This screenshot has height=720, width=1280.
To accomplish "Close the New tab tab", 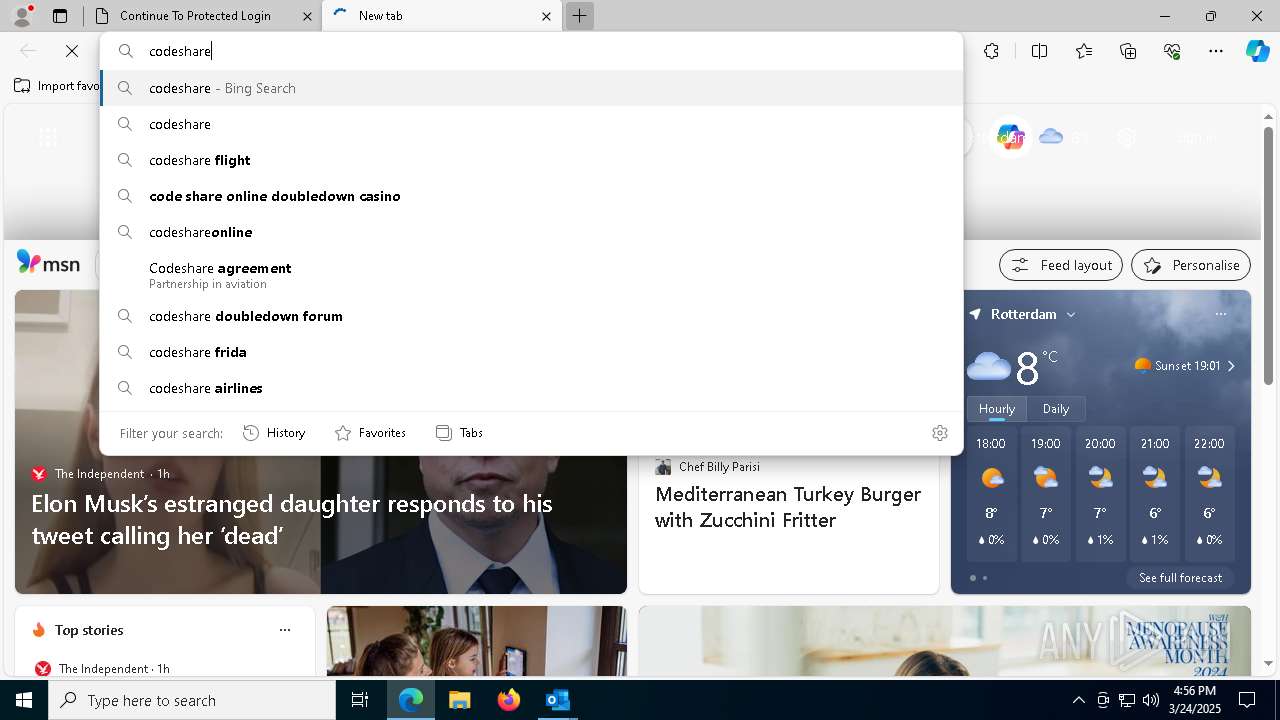I will [546, 16].
